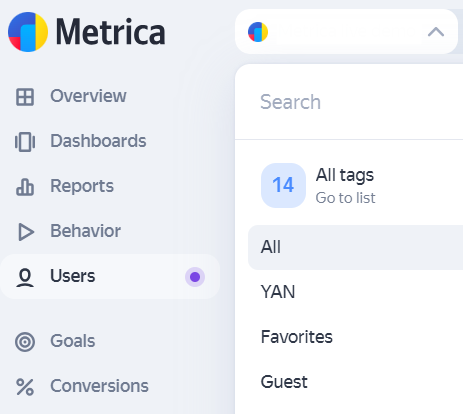Open the Go to list link
463x414 pixels.
(x=345, y=198)
